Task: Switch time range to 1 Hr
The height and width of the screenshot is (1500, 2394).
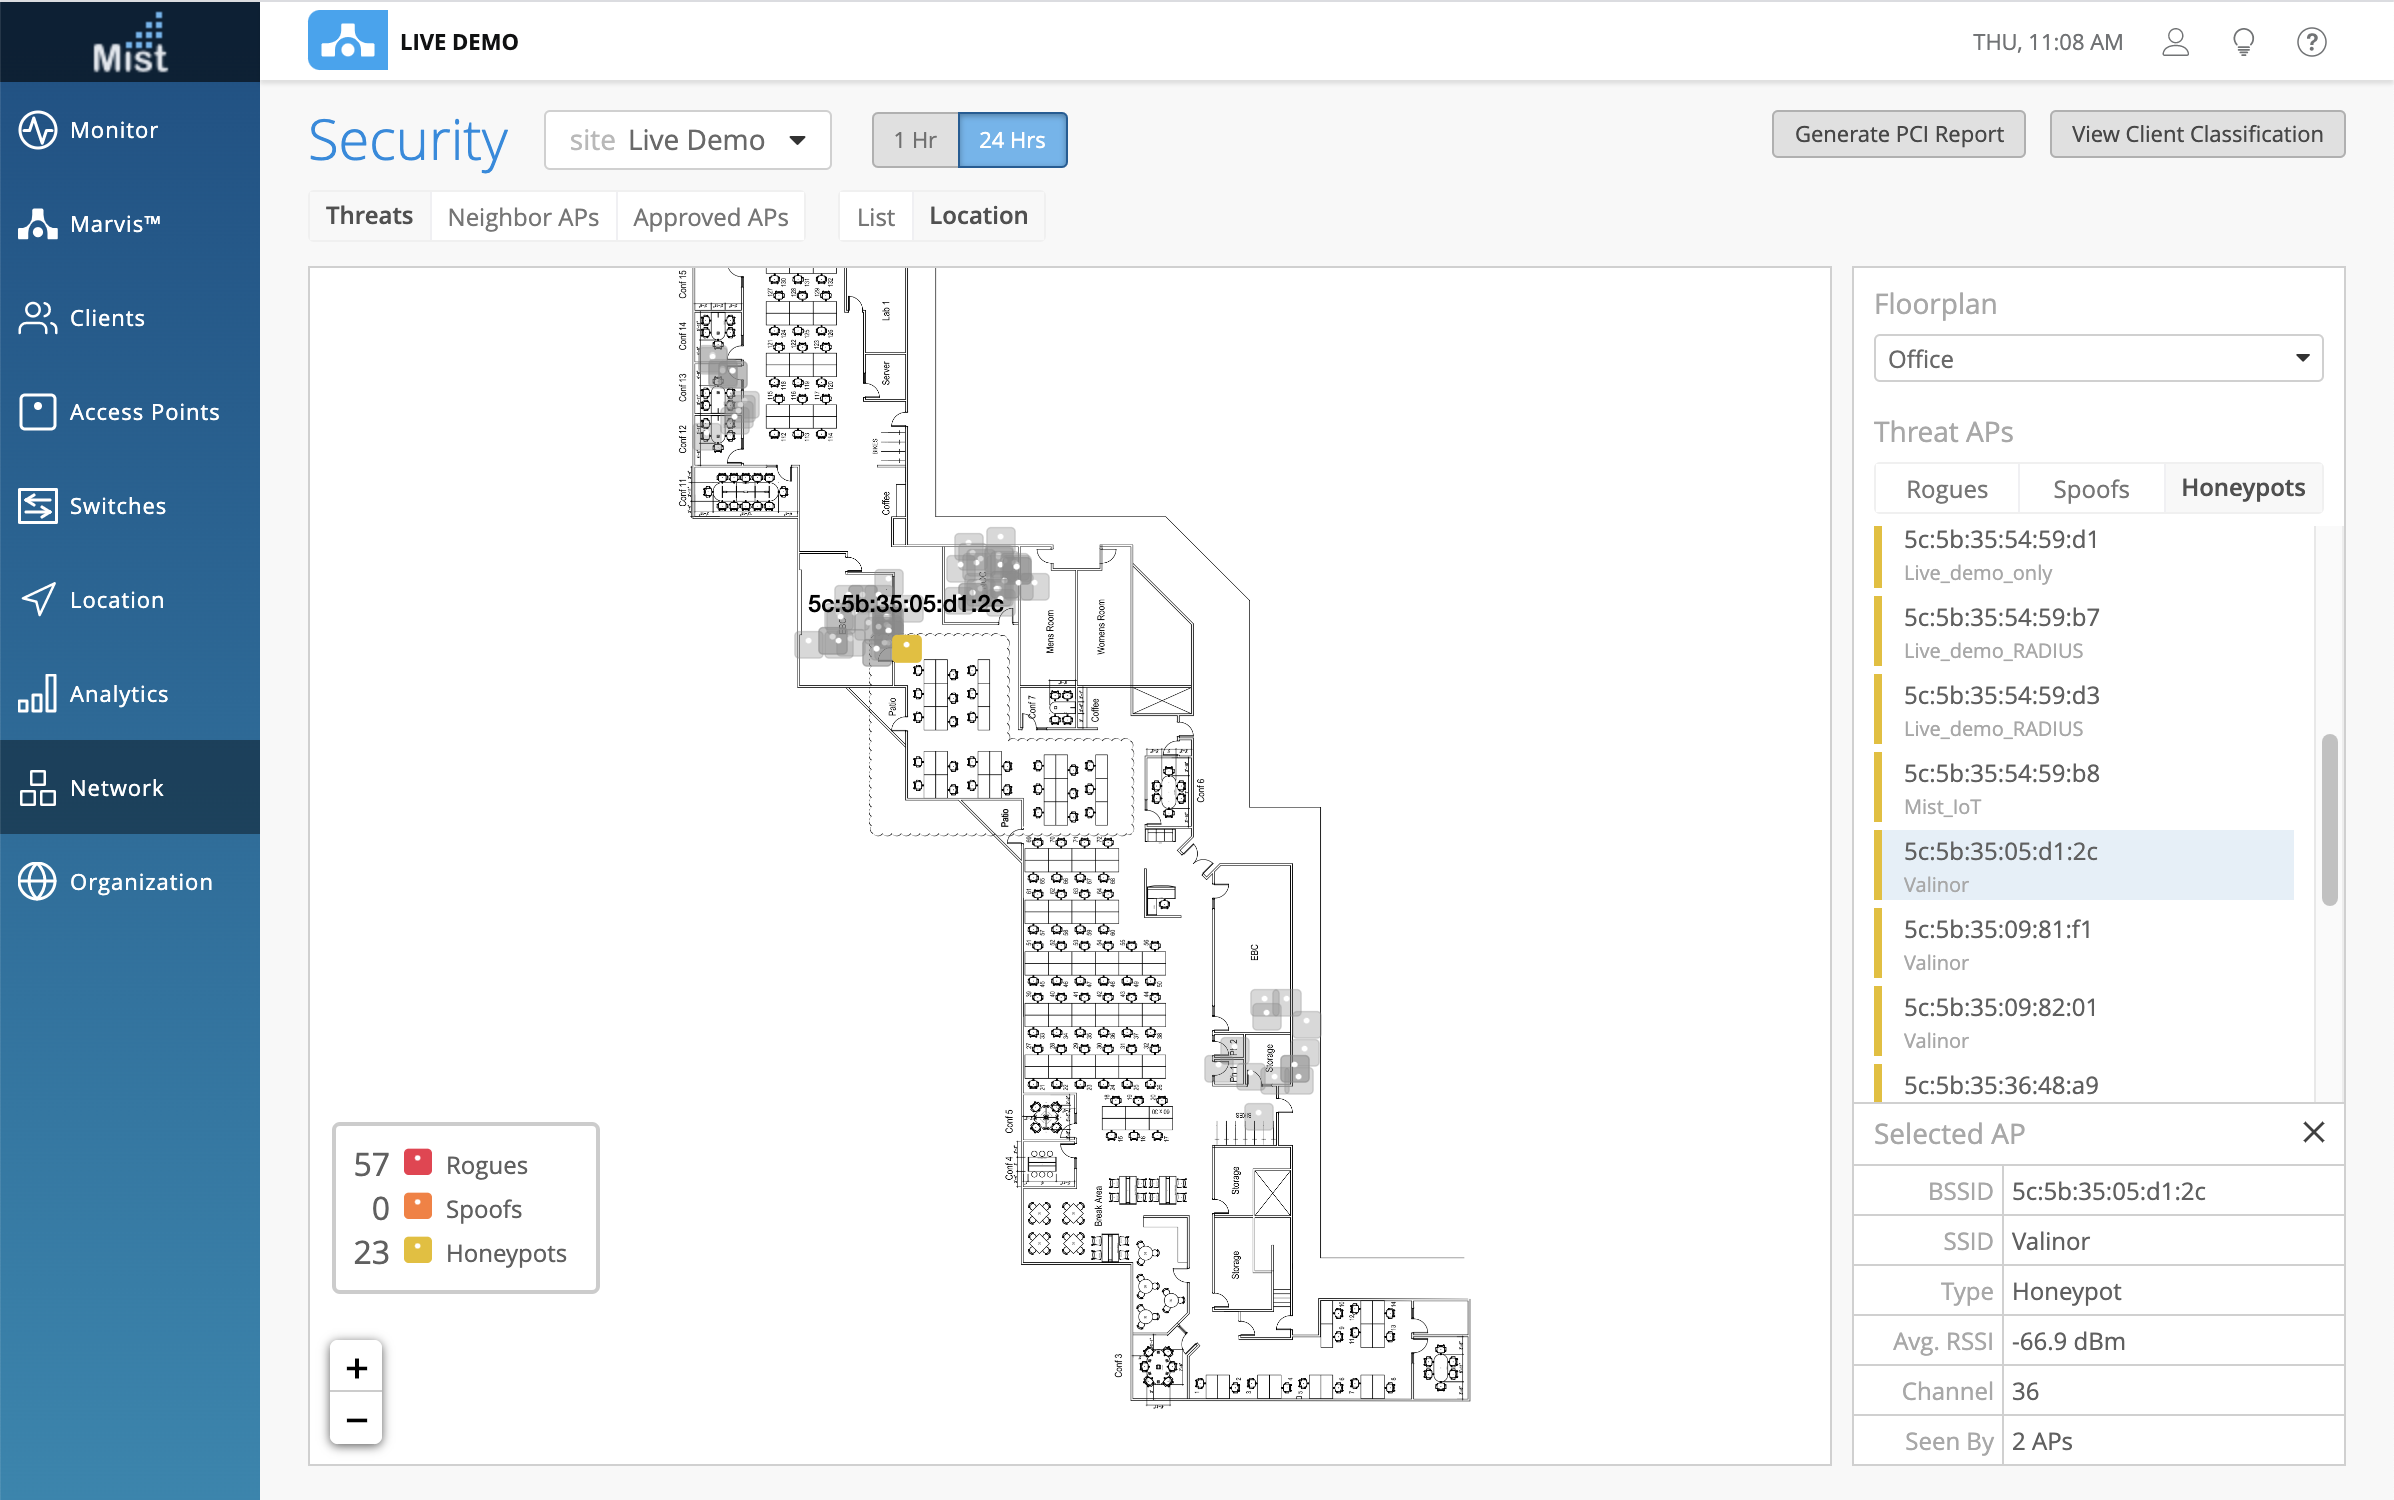Action: [915, 140]
